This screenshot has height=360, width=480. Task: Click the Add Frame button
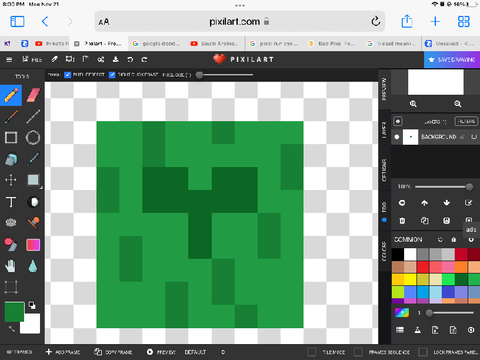coord(63,352)
